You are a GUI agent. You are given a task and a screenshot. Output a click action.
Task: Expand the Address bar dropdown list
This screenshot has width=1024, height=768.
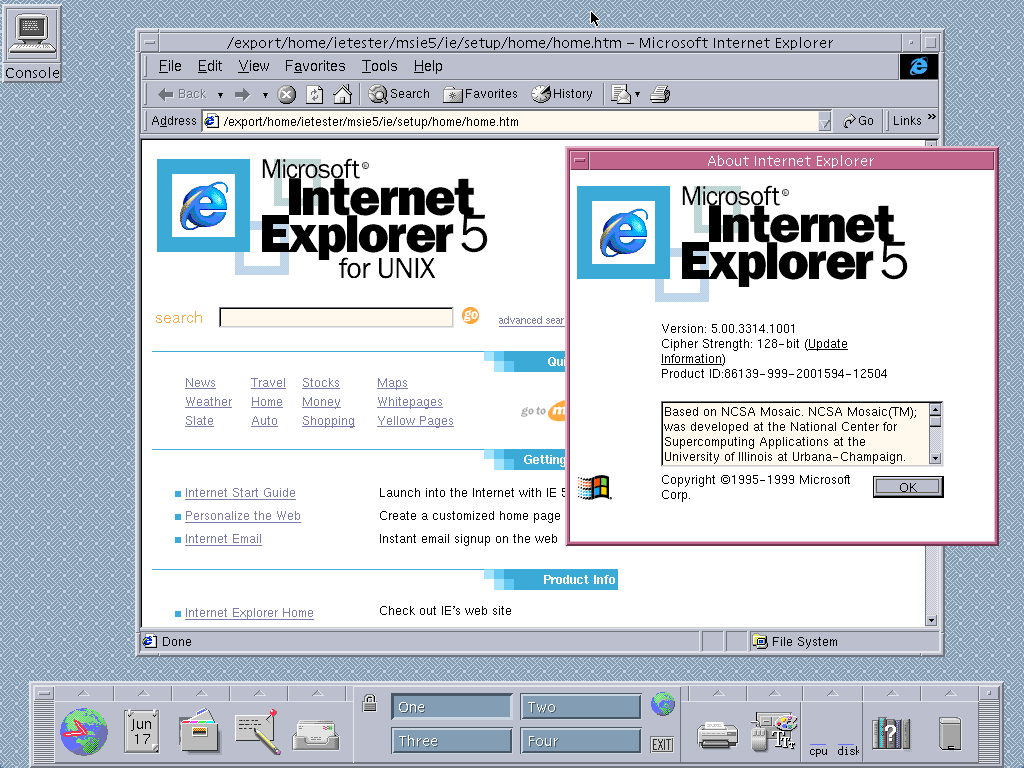click(x=824, y=122)
